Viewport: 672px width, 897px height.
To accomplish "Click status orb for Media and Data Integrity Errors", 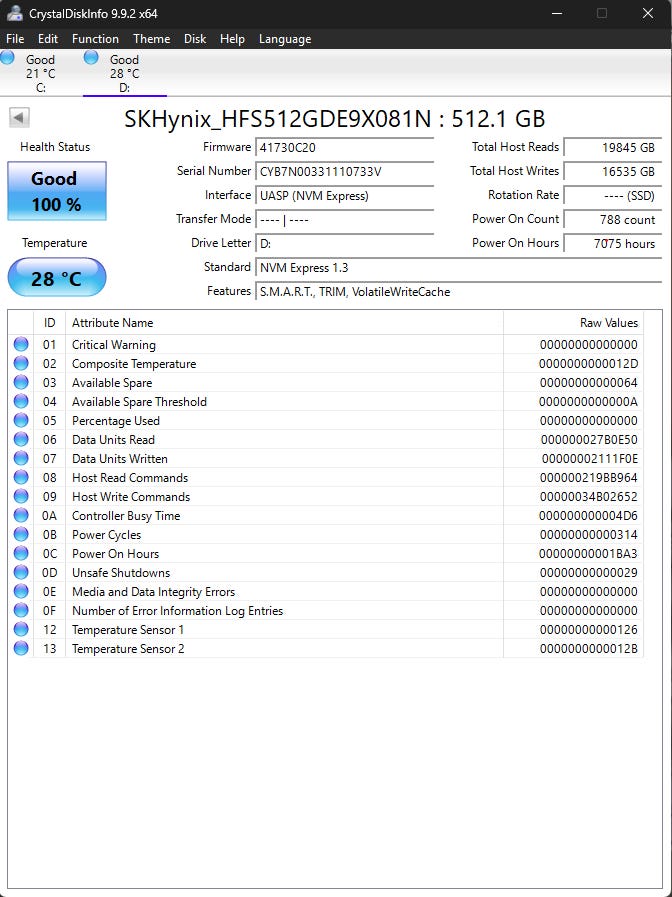I will 21,591.
